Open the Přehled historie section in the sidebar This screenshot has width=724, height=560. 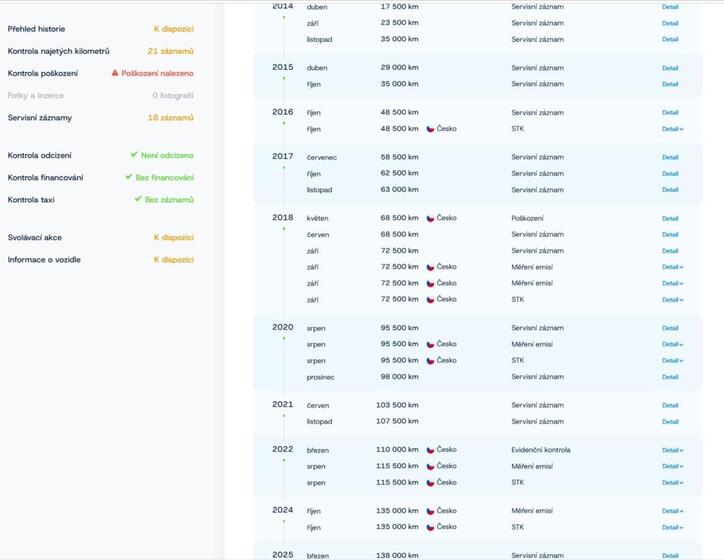click(x=36, y=29)
